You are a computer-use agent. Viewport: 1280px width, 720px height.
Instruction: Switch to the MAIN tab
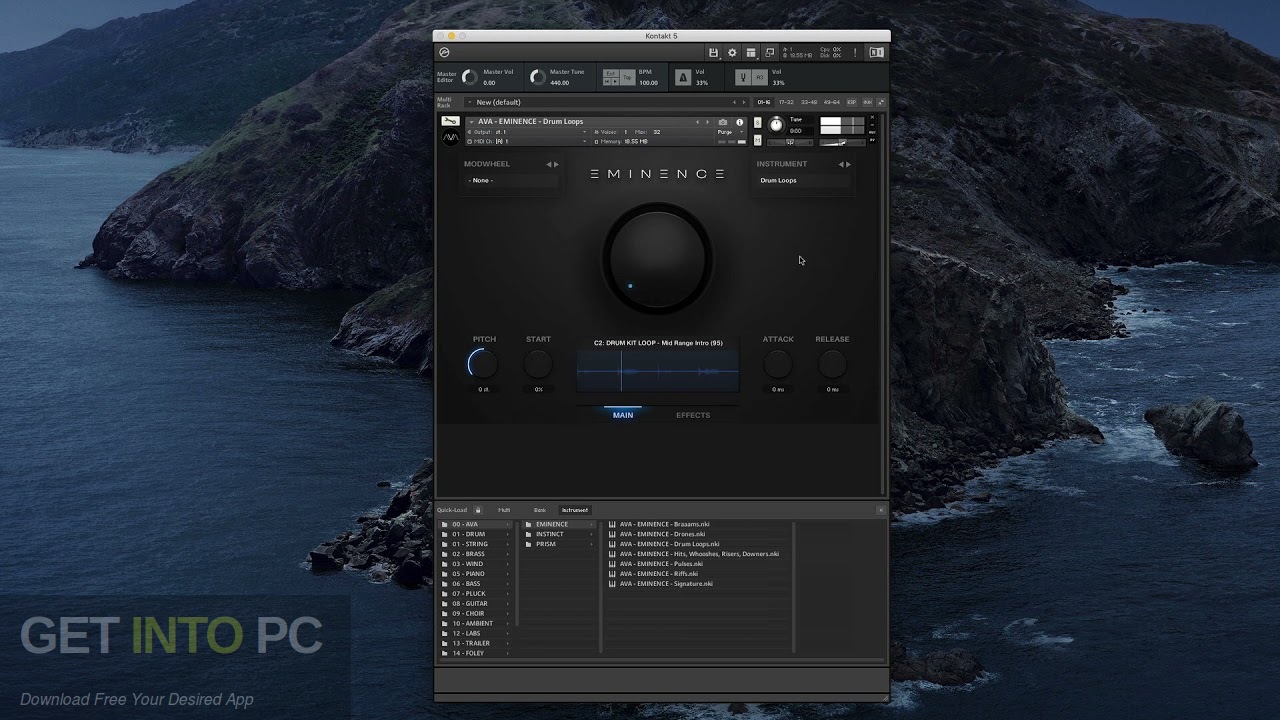click(623, 415)
